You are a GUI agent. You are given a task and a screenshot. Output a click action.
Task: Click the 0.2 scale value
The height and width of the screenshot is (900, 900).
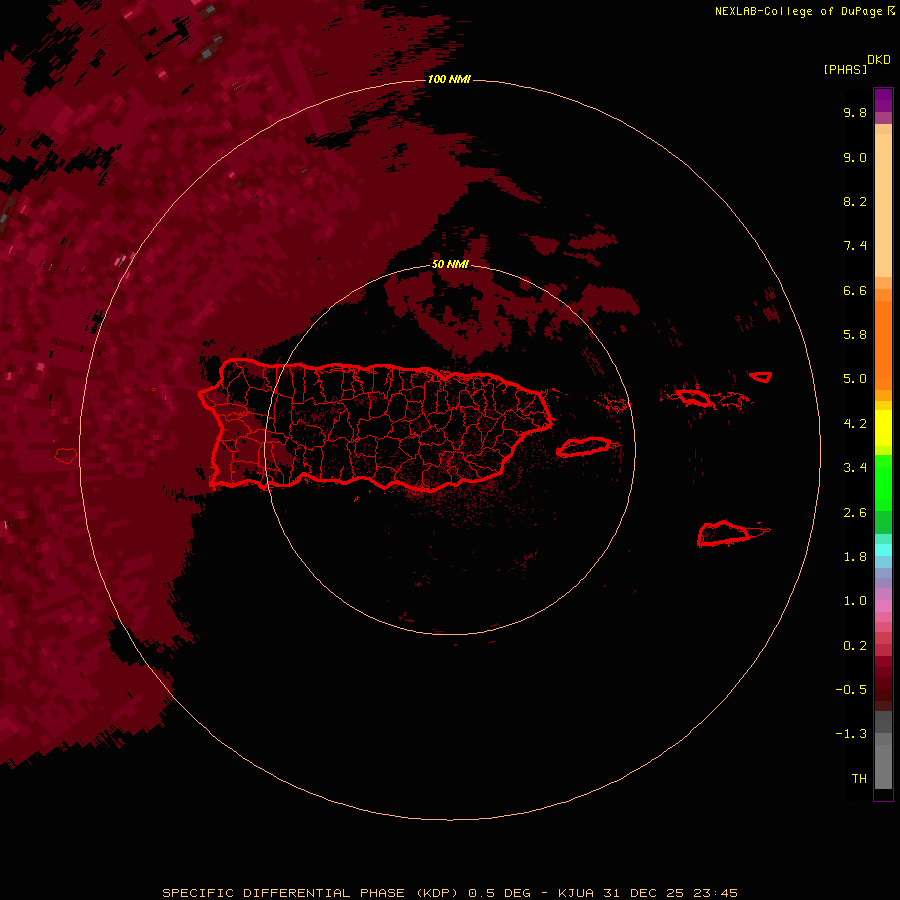(855, 646)
